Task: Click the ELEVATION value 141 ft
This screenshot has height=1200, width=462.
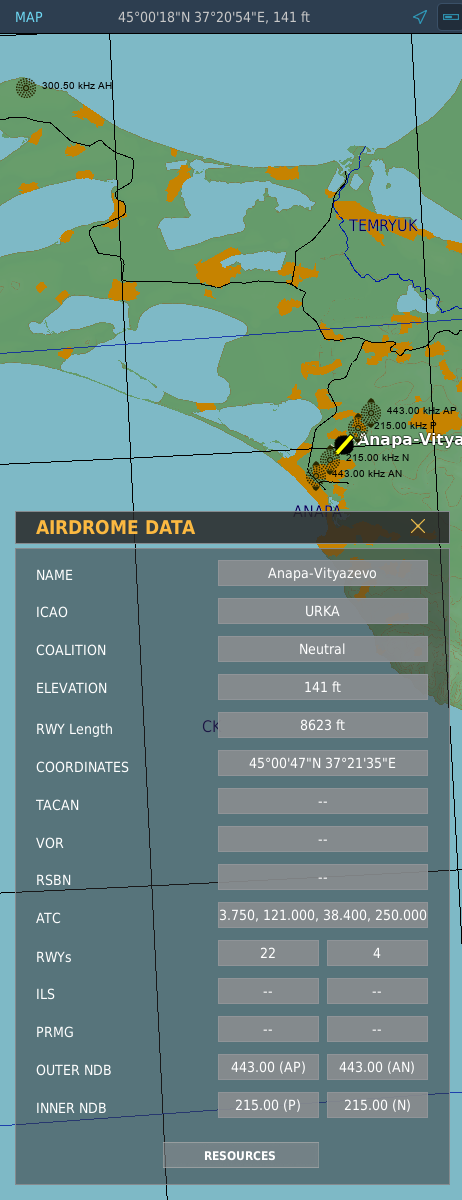Action: pyautogui.click(x=322, y=687)
